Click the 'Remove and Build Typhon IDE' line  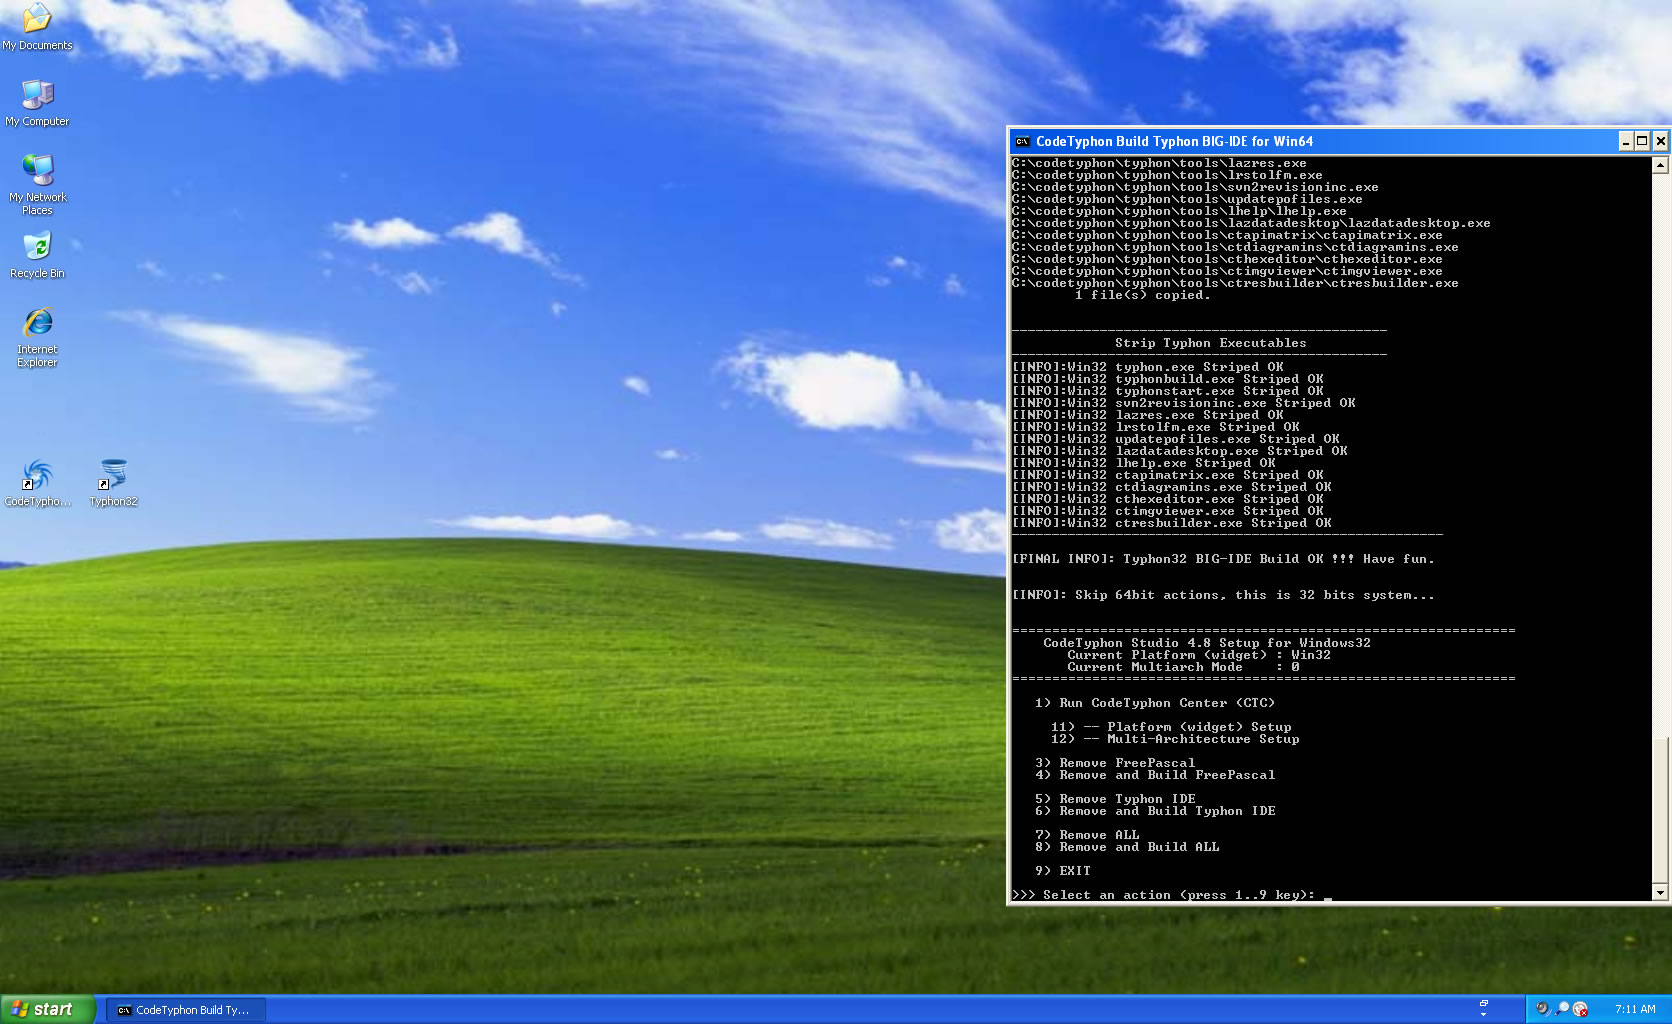[x=1155, y=811]
